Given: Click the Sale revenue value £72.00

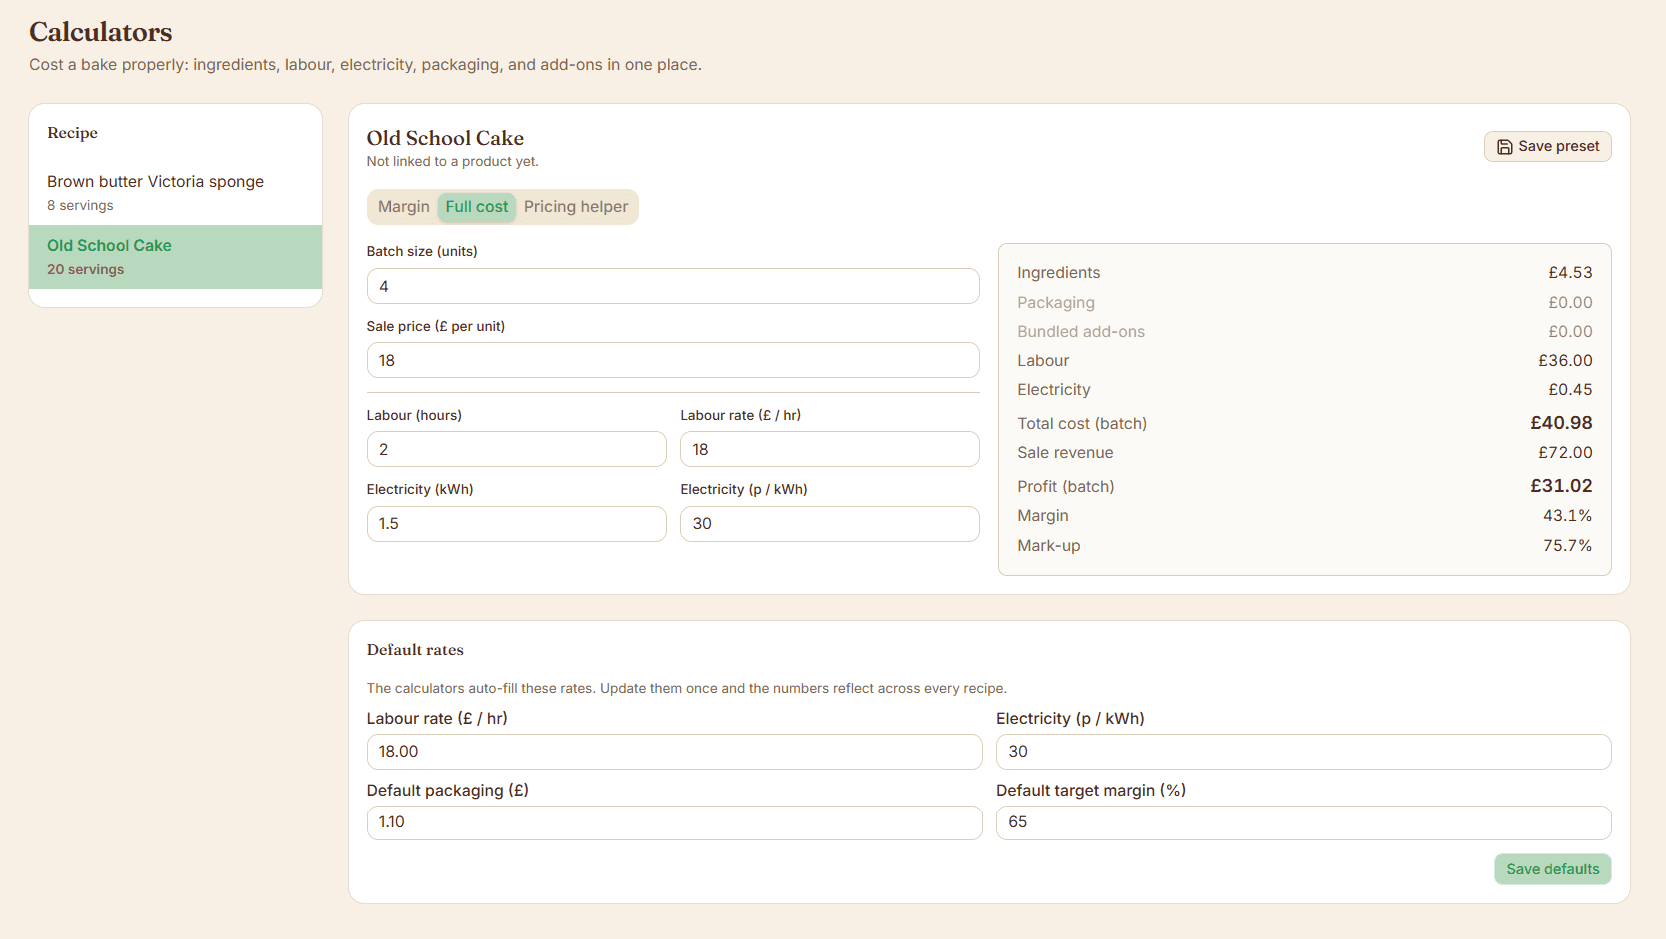Looking at the screenshot, I should point(1565,453).
